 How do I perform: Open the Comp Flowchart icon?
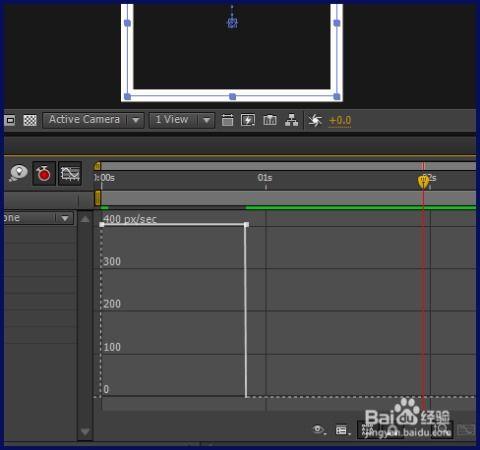coord(292,120)
